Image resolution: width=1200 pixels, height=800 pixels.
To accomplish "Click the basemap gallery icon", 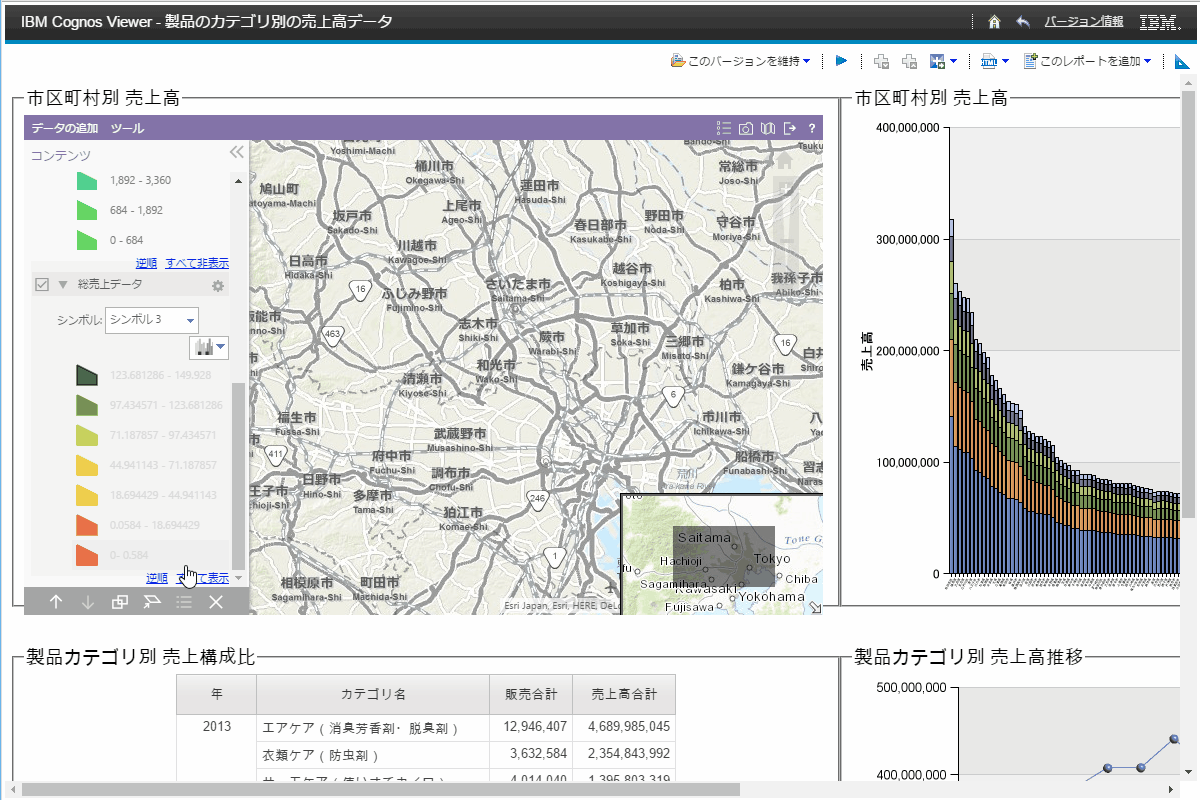I will pyautogui.click(x=768, y=128).
